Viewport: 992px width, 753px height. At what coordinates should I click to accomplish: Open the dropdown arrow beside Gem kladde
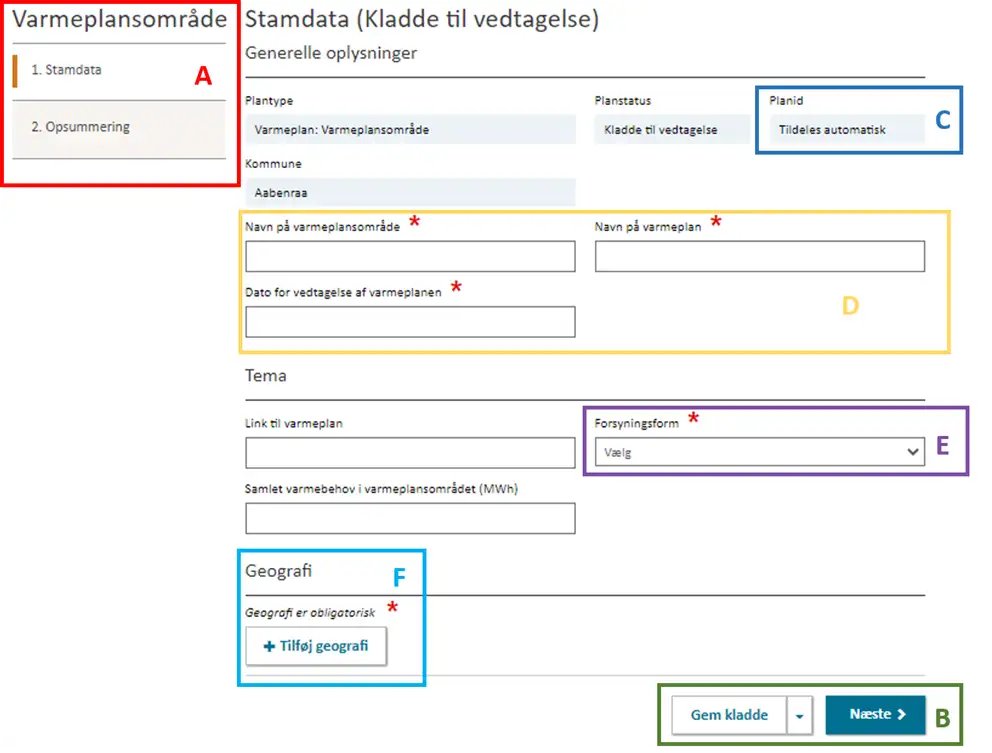click(x=801, y=715)
